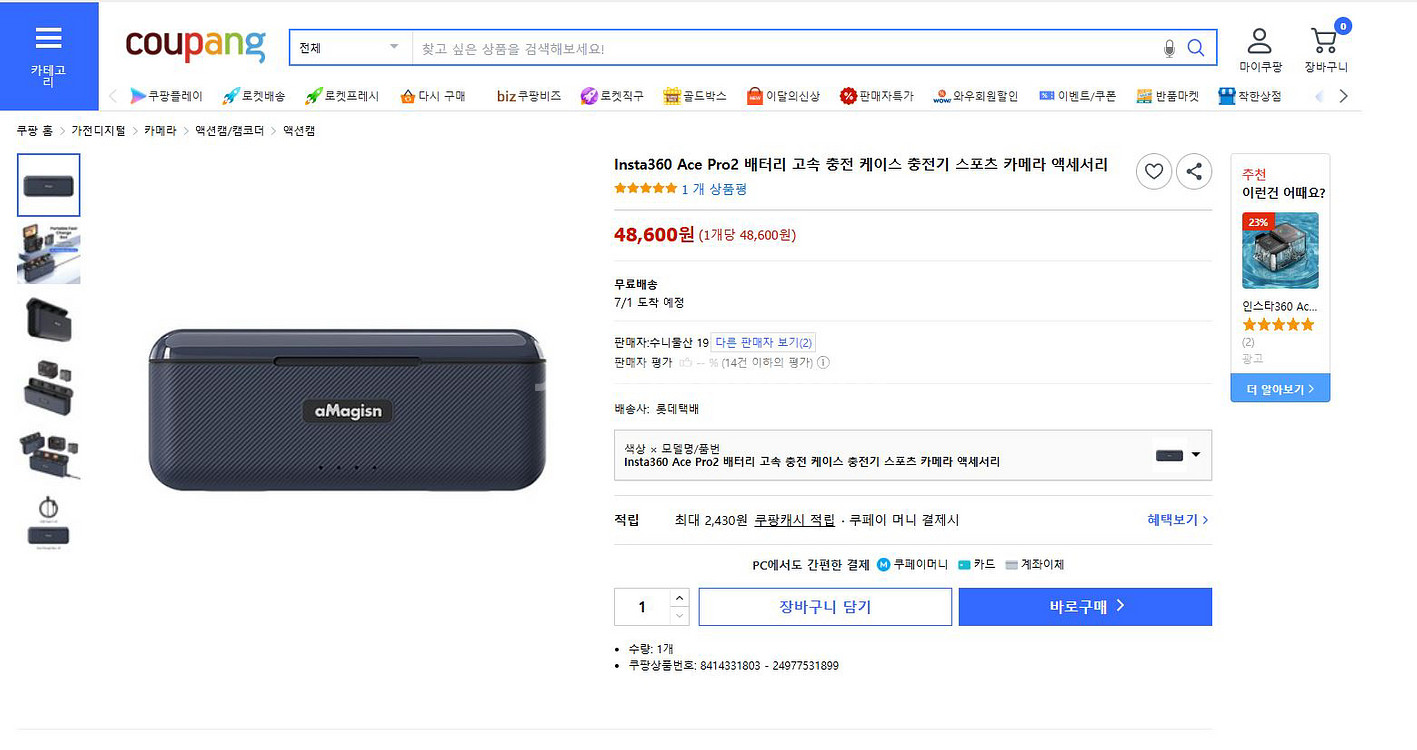Image resolution: width=1417 pixels, height=750 pixels.
Task: Click the seller rating info icon
Action: click(824, 363)
